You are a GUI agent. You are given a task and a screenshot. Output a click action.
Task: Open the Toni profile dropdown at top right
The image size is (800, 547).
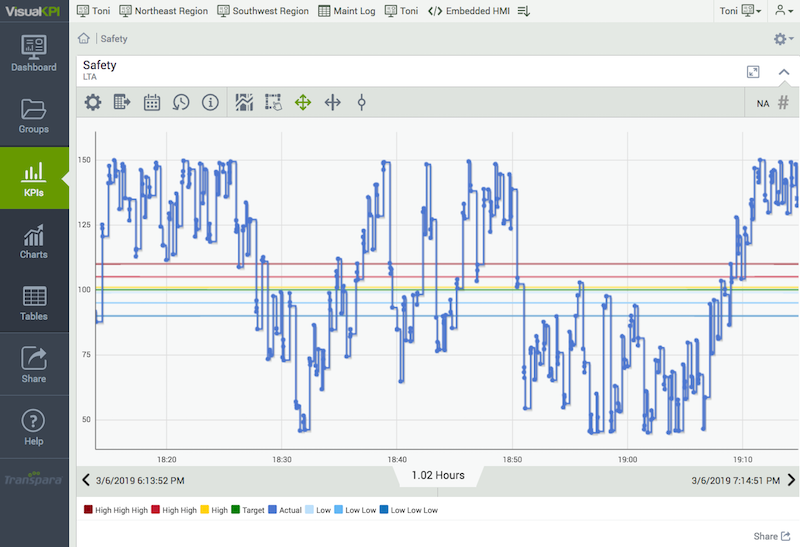740,10
